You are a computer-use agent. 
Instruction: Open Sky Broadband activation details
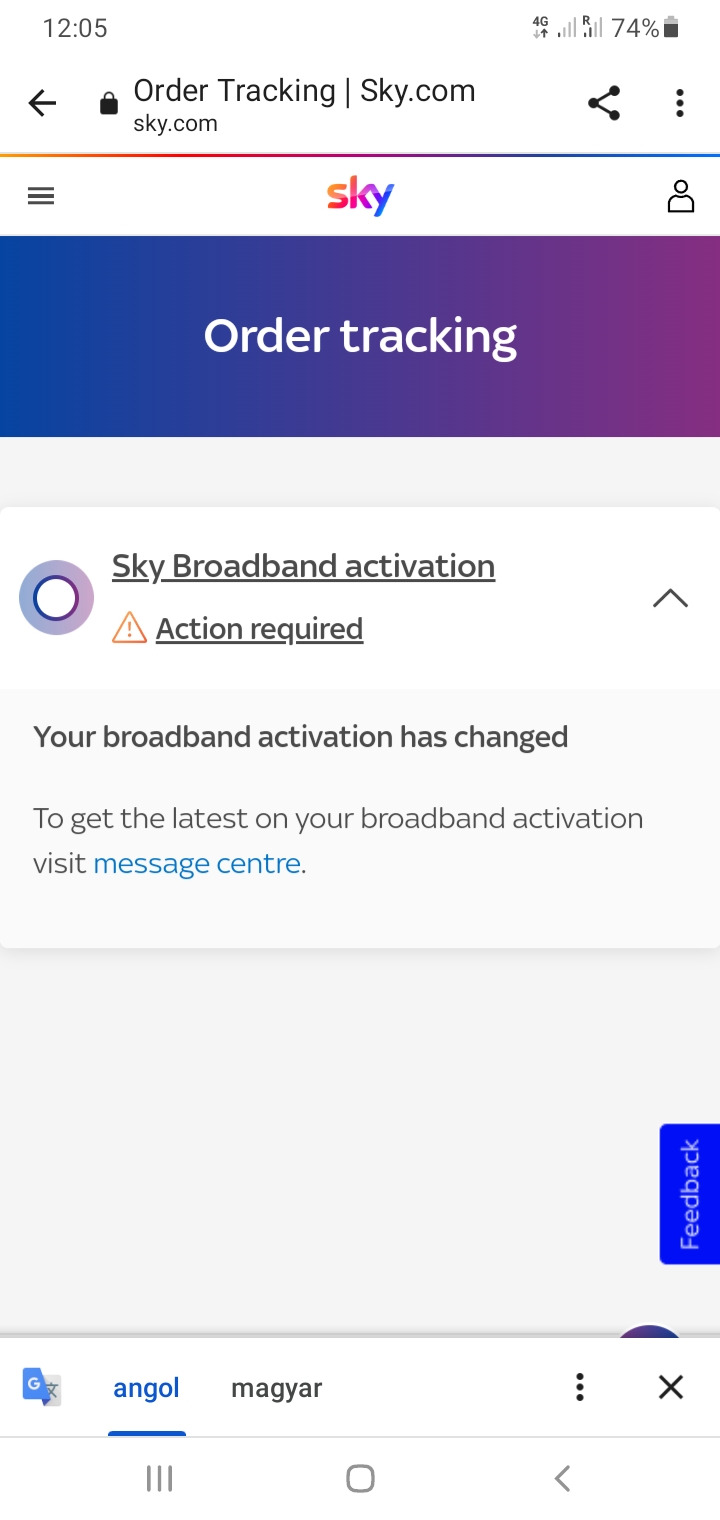coord(303,566)
